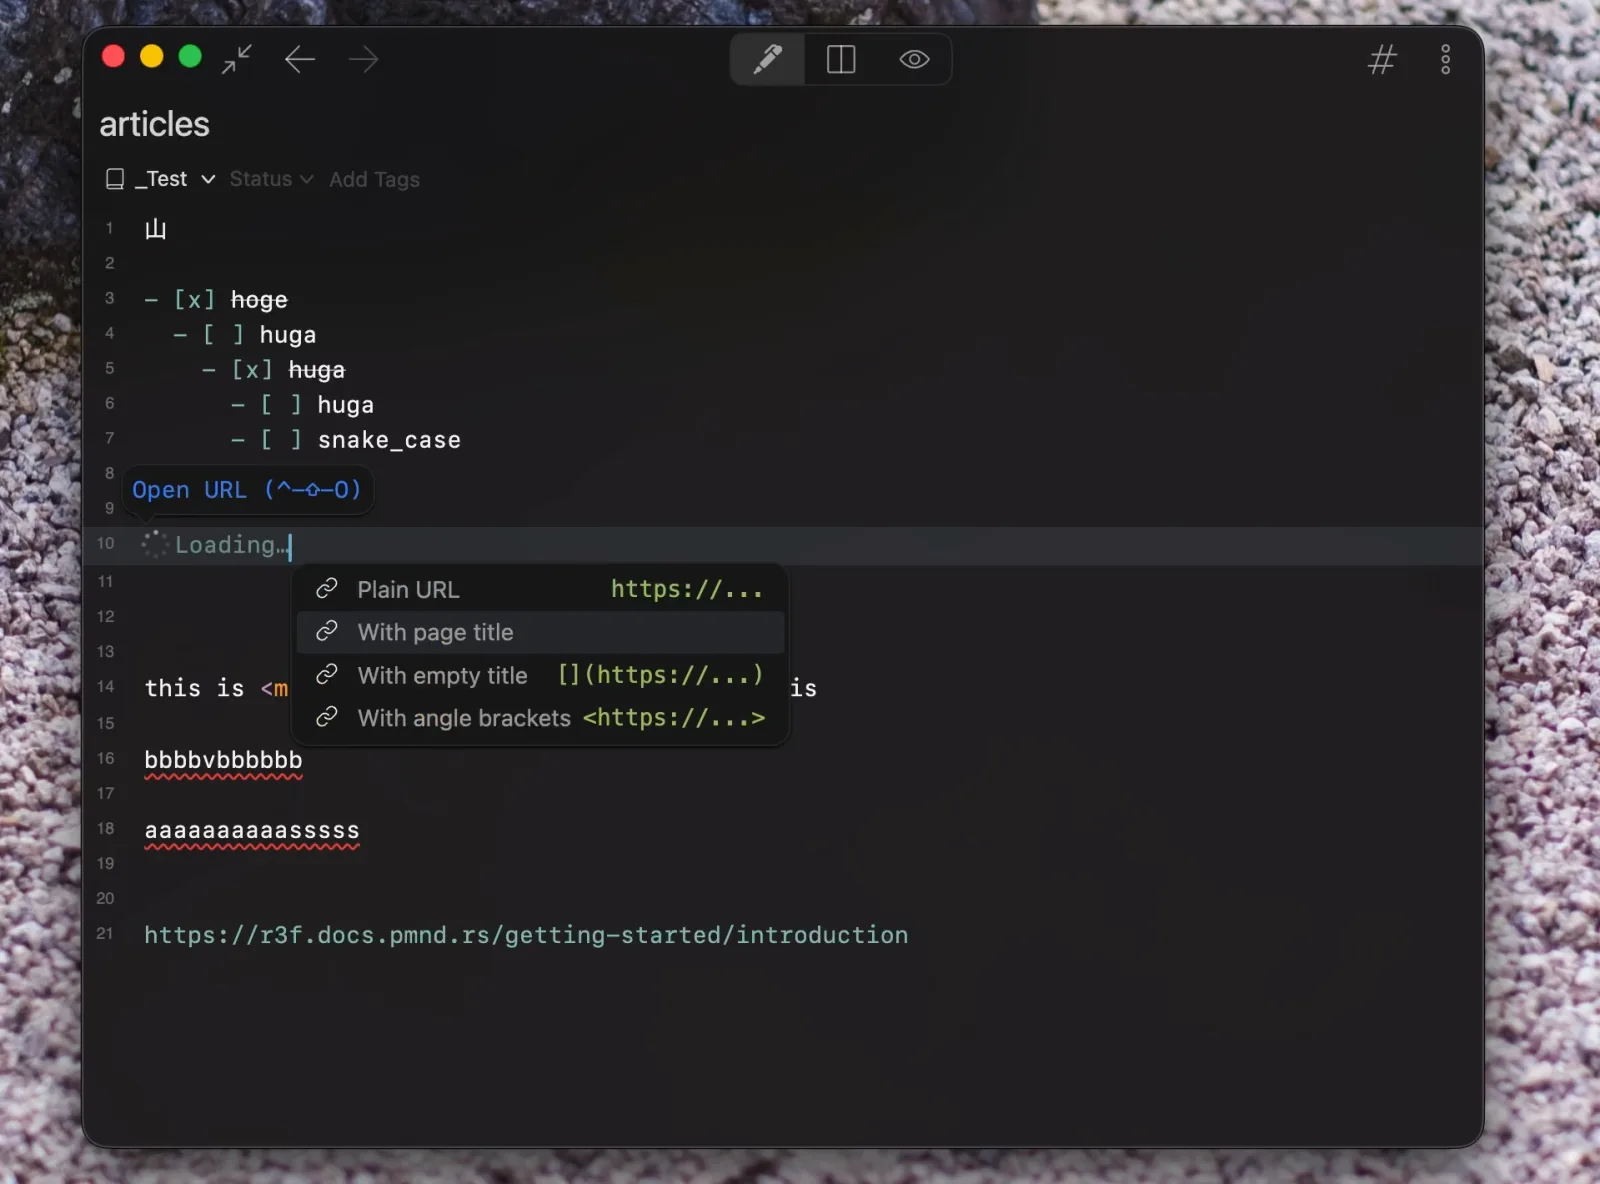Screen dimensions: 1600x1184
Task: Go back with the left arrow
Action: [x=300, y=60]
